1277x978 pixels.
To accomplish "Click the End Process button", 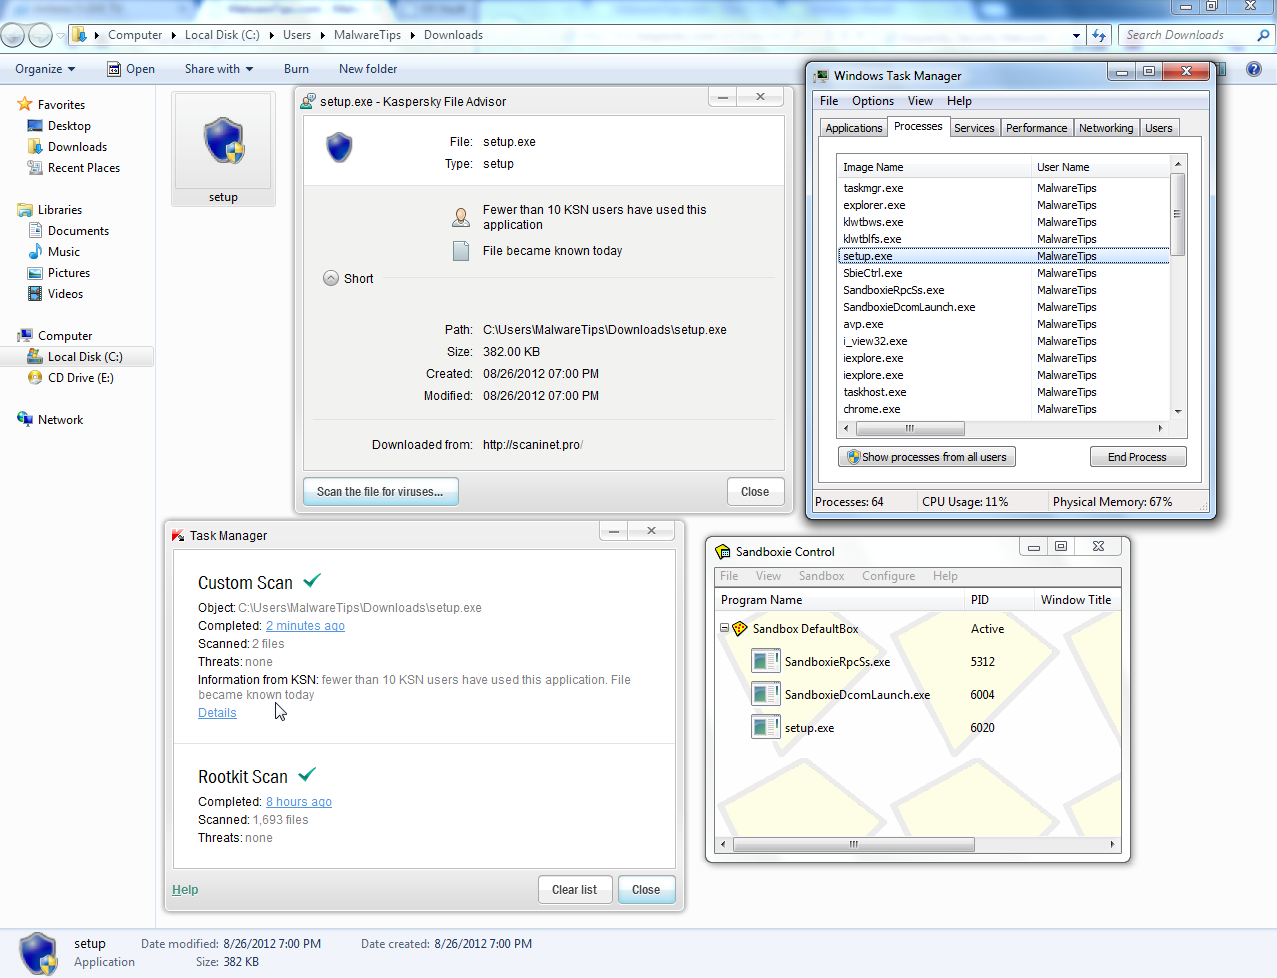I will pyautogui.click(x=1137, y=457).
